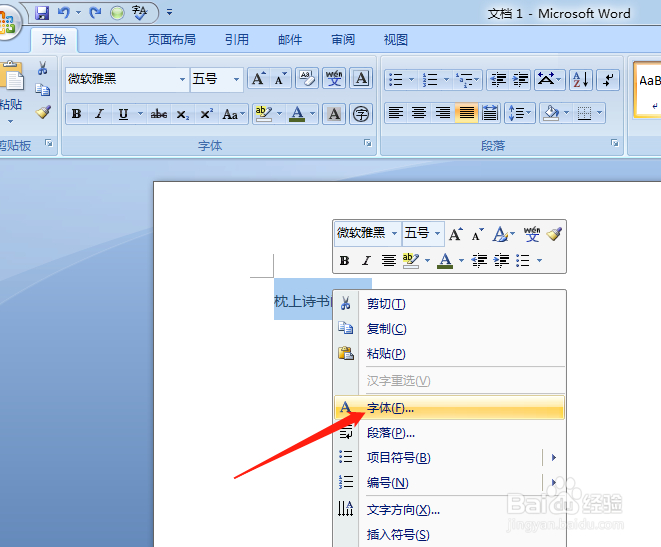
Task: Toggle Align Left in paragraph group
Action: click(396, 113)
